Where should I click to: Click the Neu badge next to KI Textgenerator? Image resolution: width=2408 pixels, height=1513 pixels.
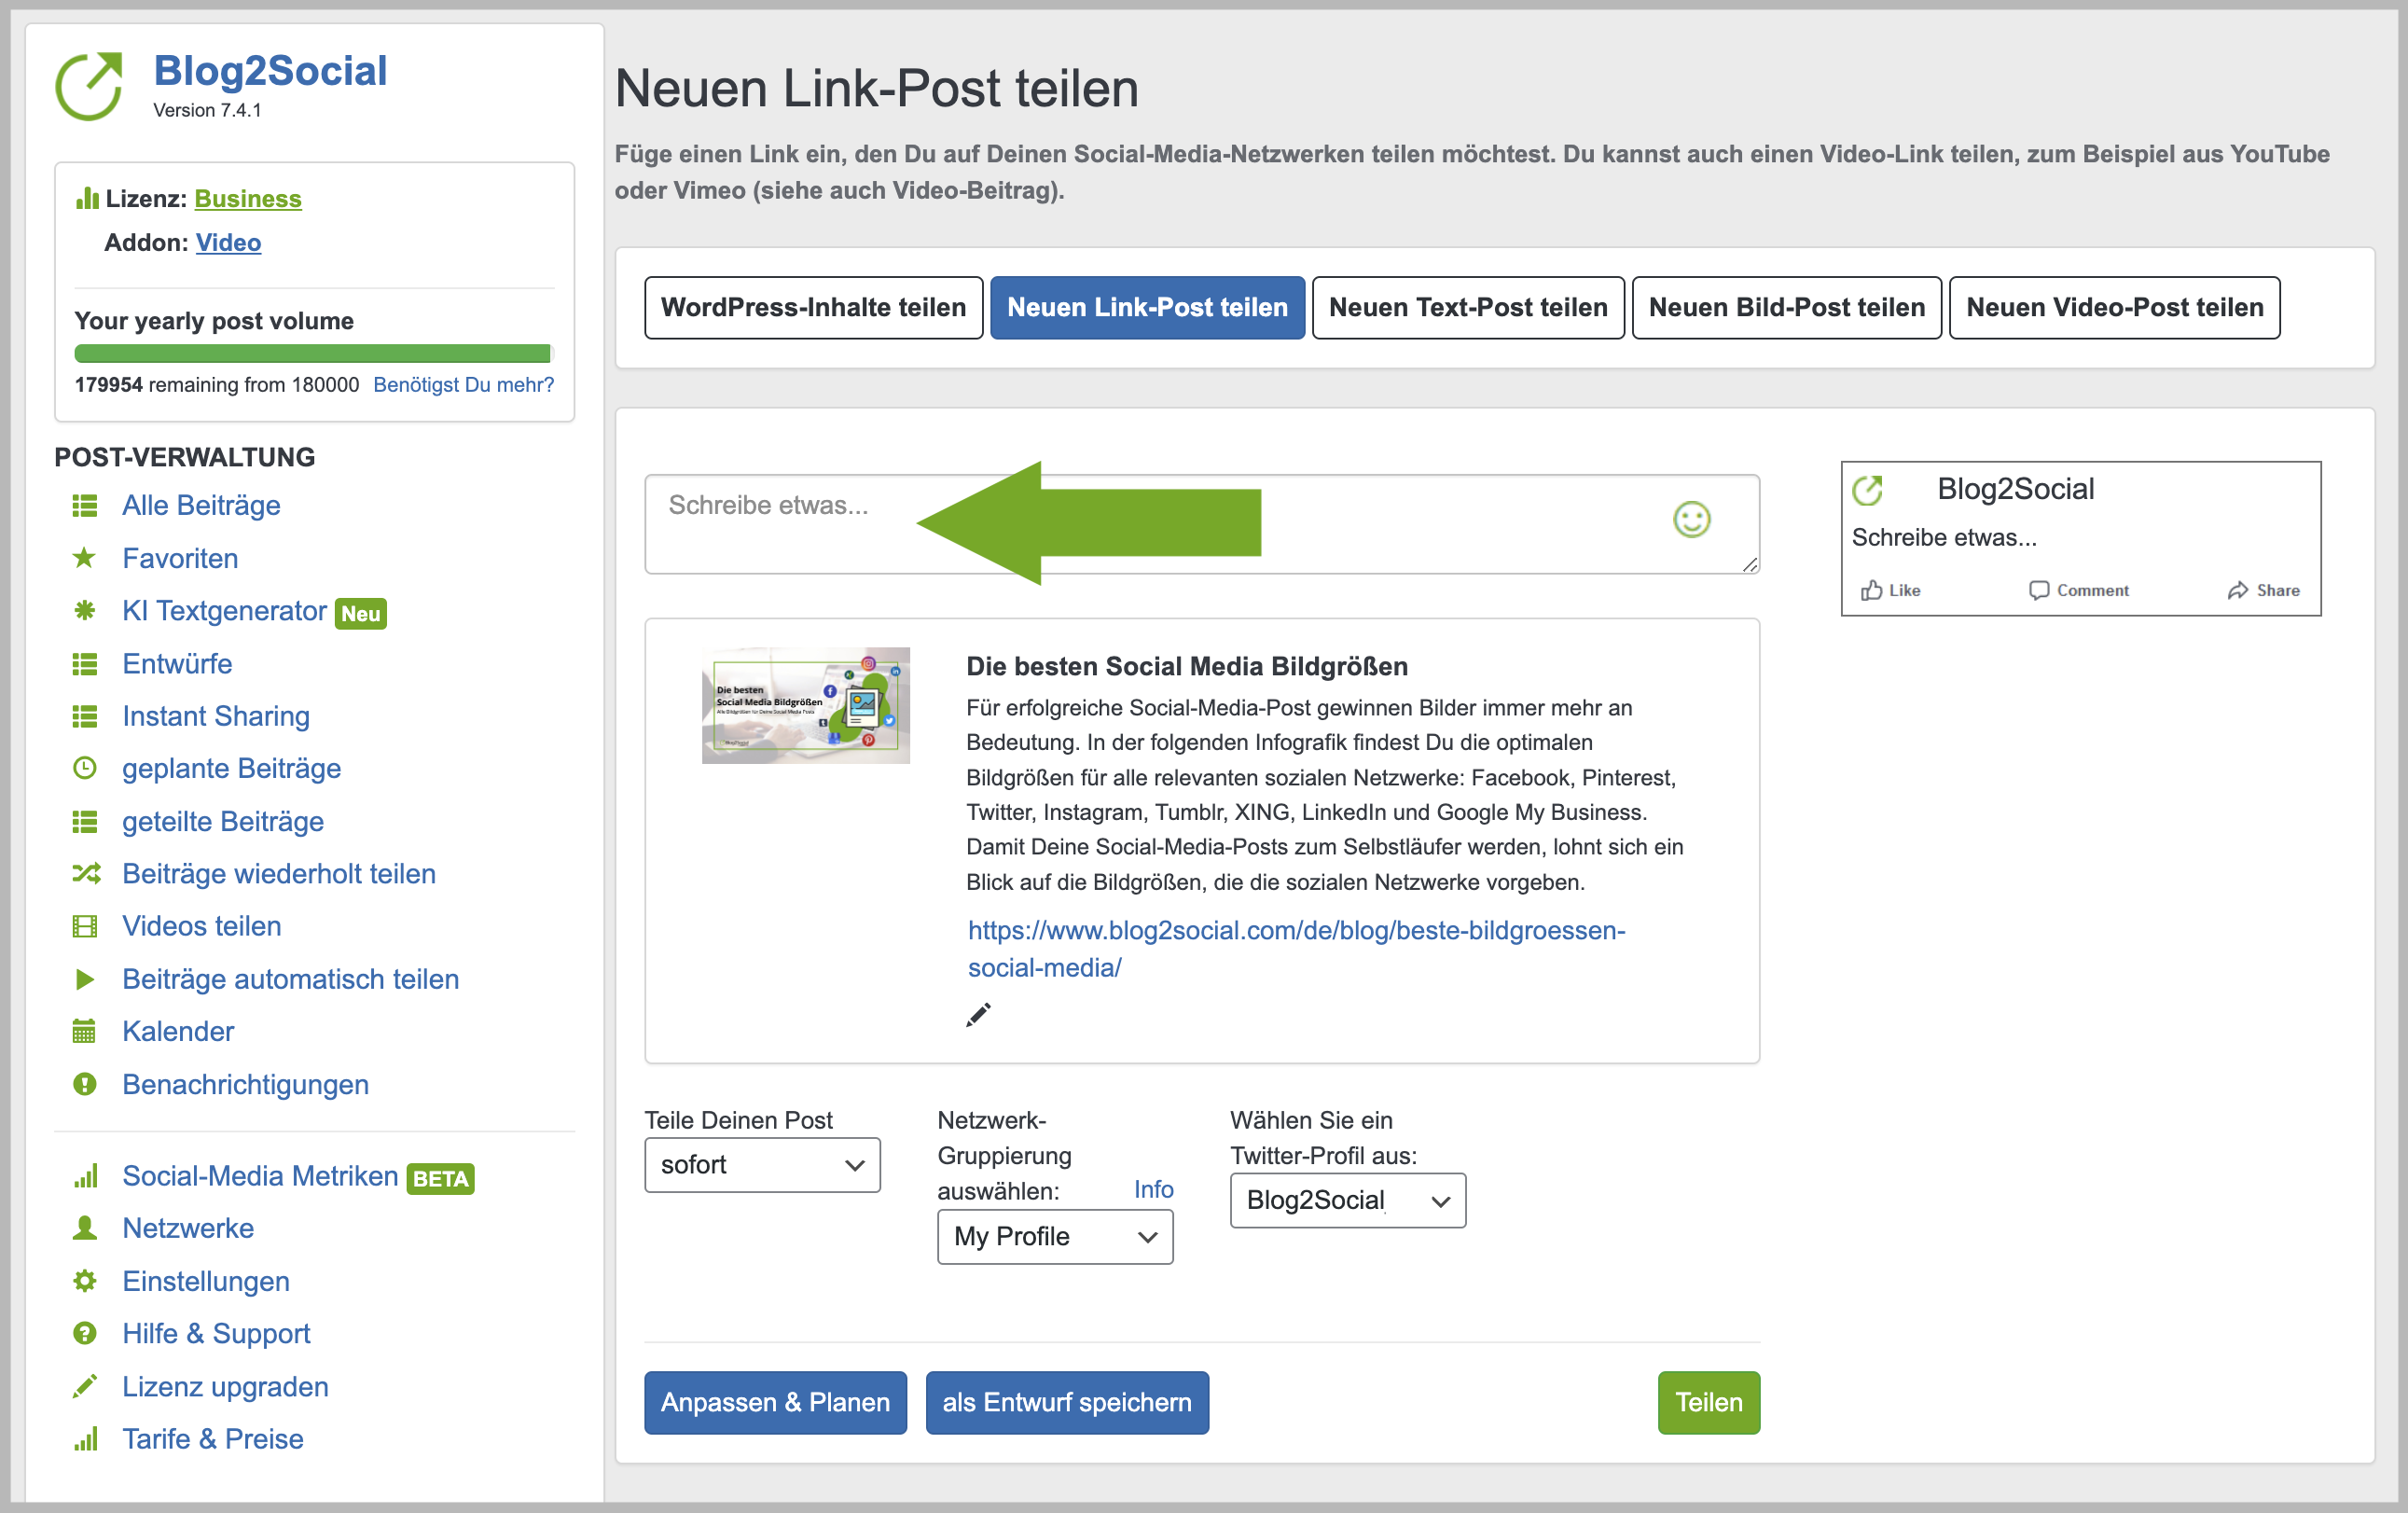(x=361, y=613)
